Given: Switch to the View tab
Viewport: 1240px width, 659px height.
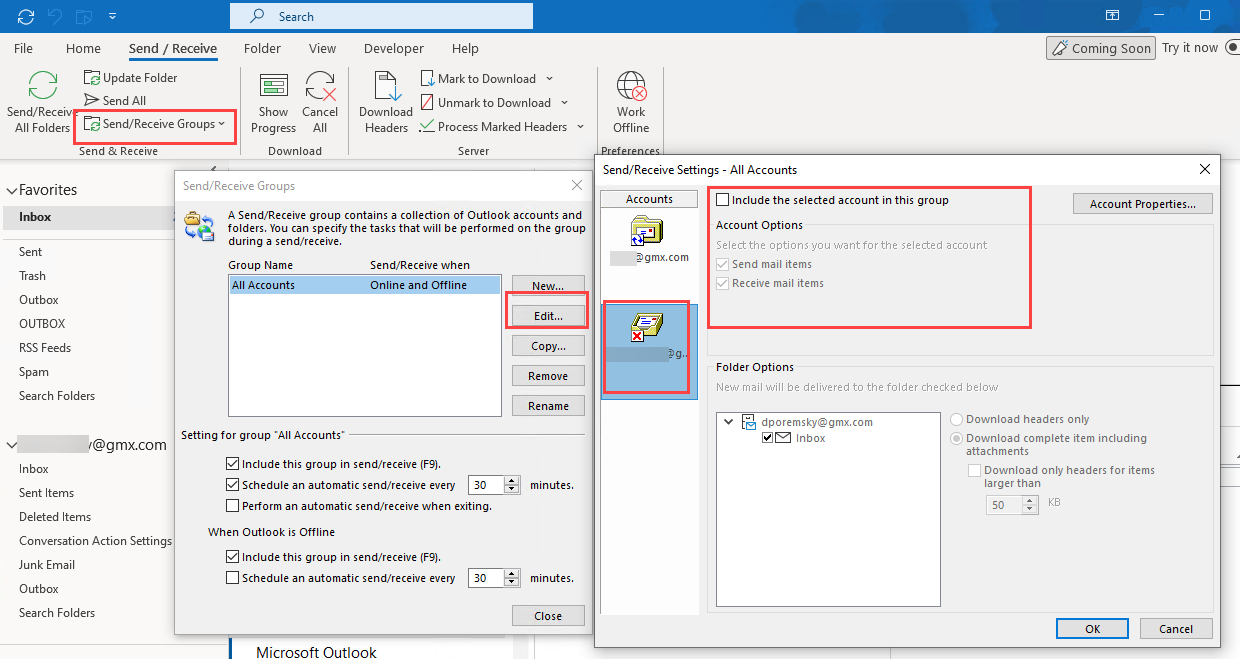Looking at the screenshot, I should (x=322, y=48).
